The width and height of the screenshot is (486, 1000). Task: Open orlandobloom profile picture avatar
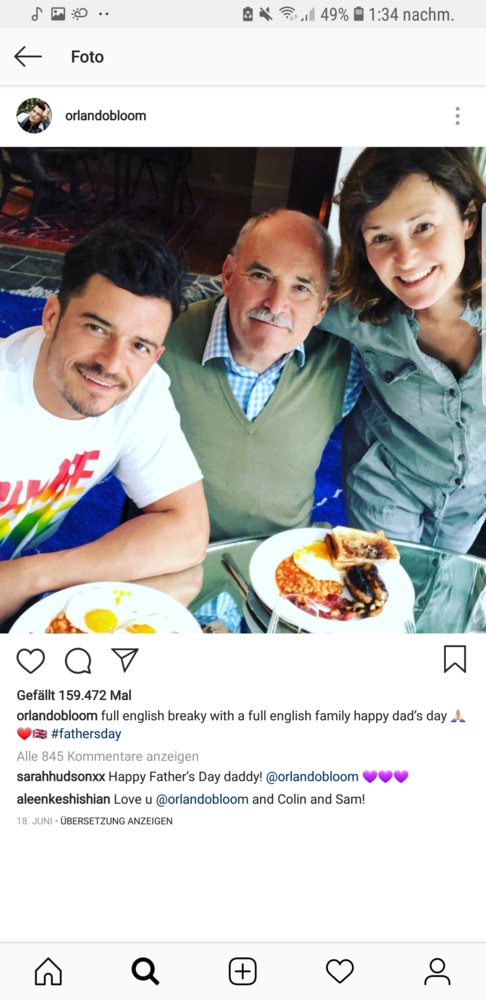click(34, 115)
